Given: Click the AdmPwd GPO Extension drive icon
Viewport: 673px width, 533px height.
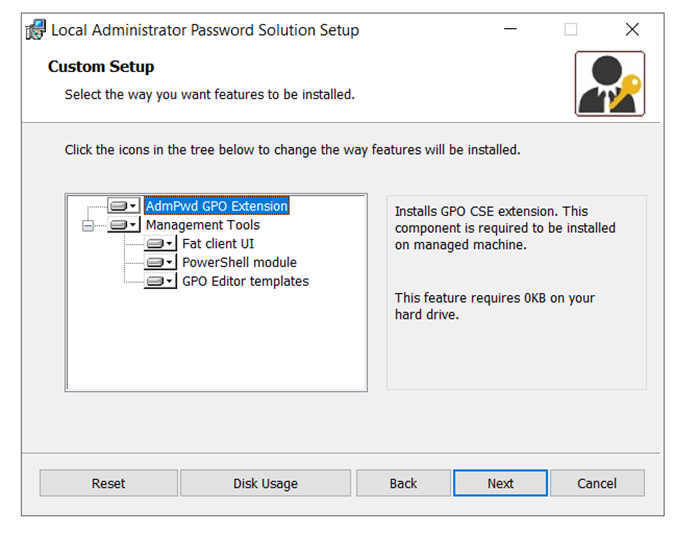Looking at the screenshot, I should (118, 206).
